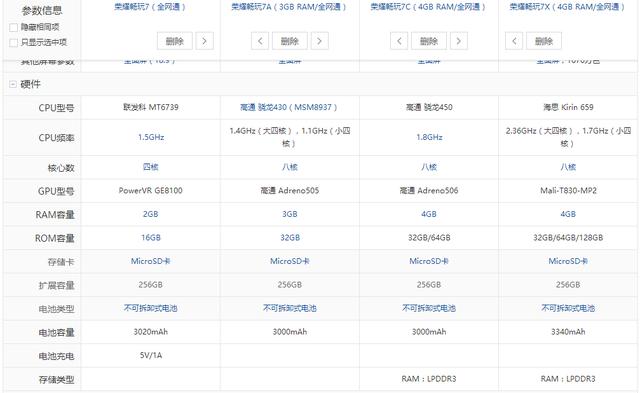
Task: Select the PowerVR GE8100 GPU cell
Action: [x=151, y=191]
